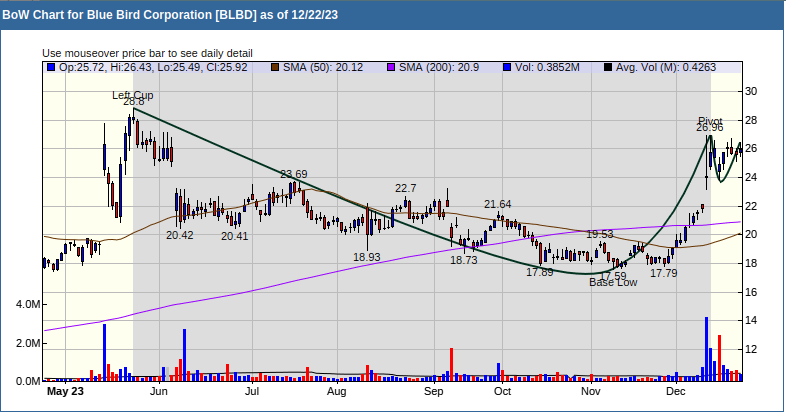Click the 30 price axis label
Screen dimensions: 786x414
point(751,92)
